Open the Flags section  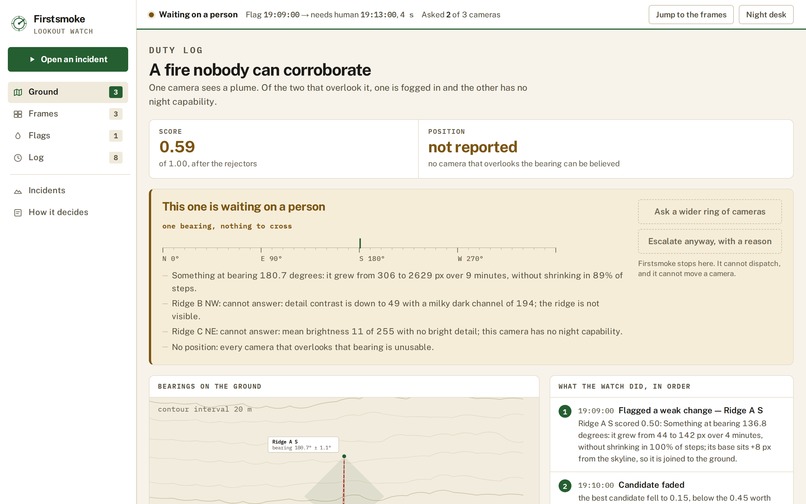pyautogui.click(x=68, y=136)
